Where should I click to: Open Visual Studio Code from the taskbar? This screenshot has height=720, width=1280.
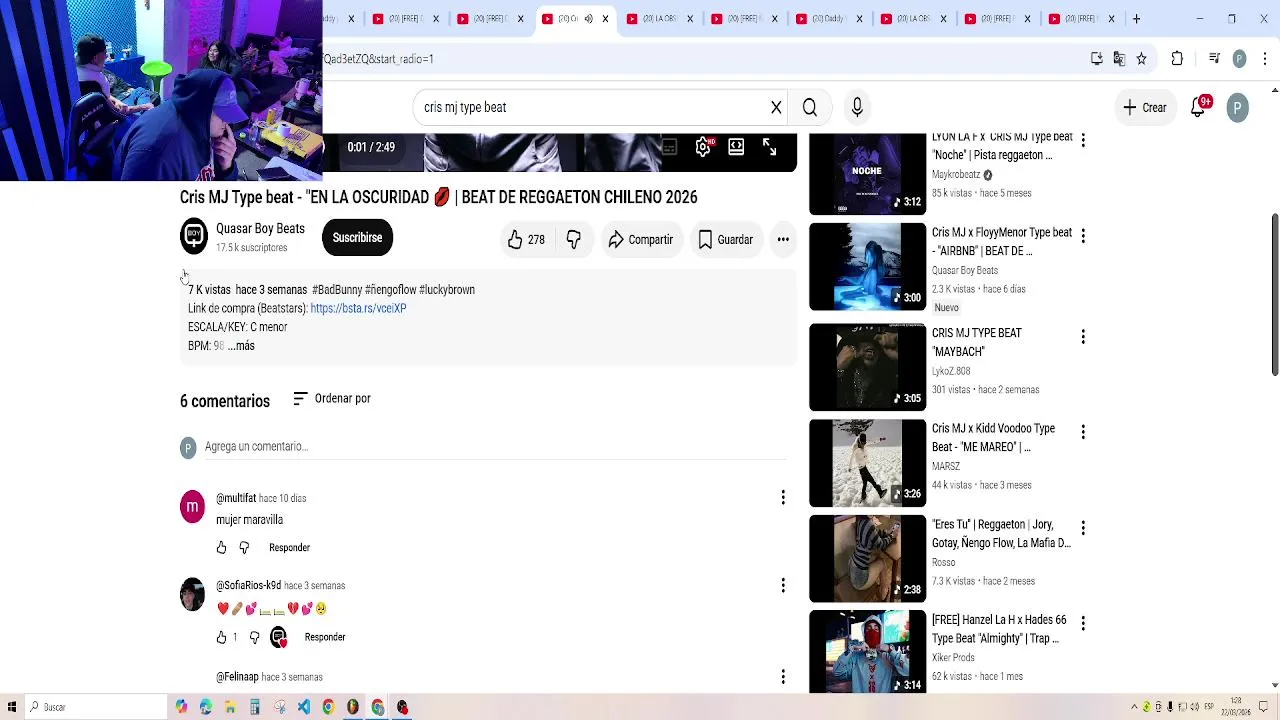point(304,707)
